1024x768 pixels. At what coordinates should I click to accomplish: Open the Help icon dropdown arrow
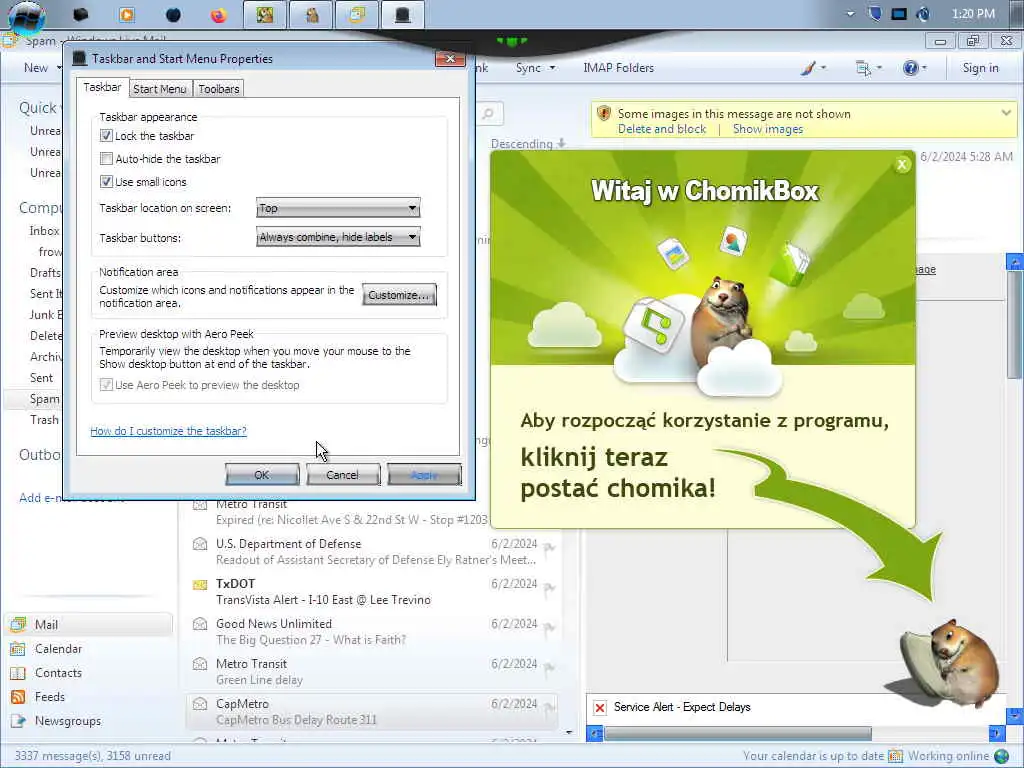pyautogui.click(x=924, y=68)
